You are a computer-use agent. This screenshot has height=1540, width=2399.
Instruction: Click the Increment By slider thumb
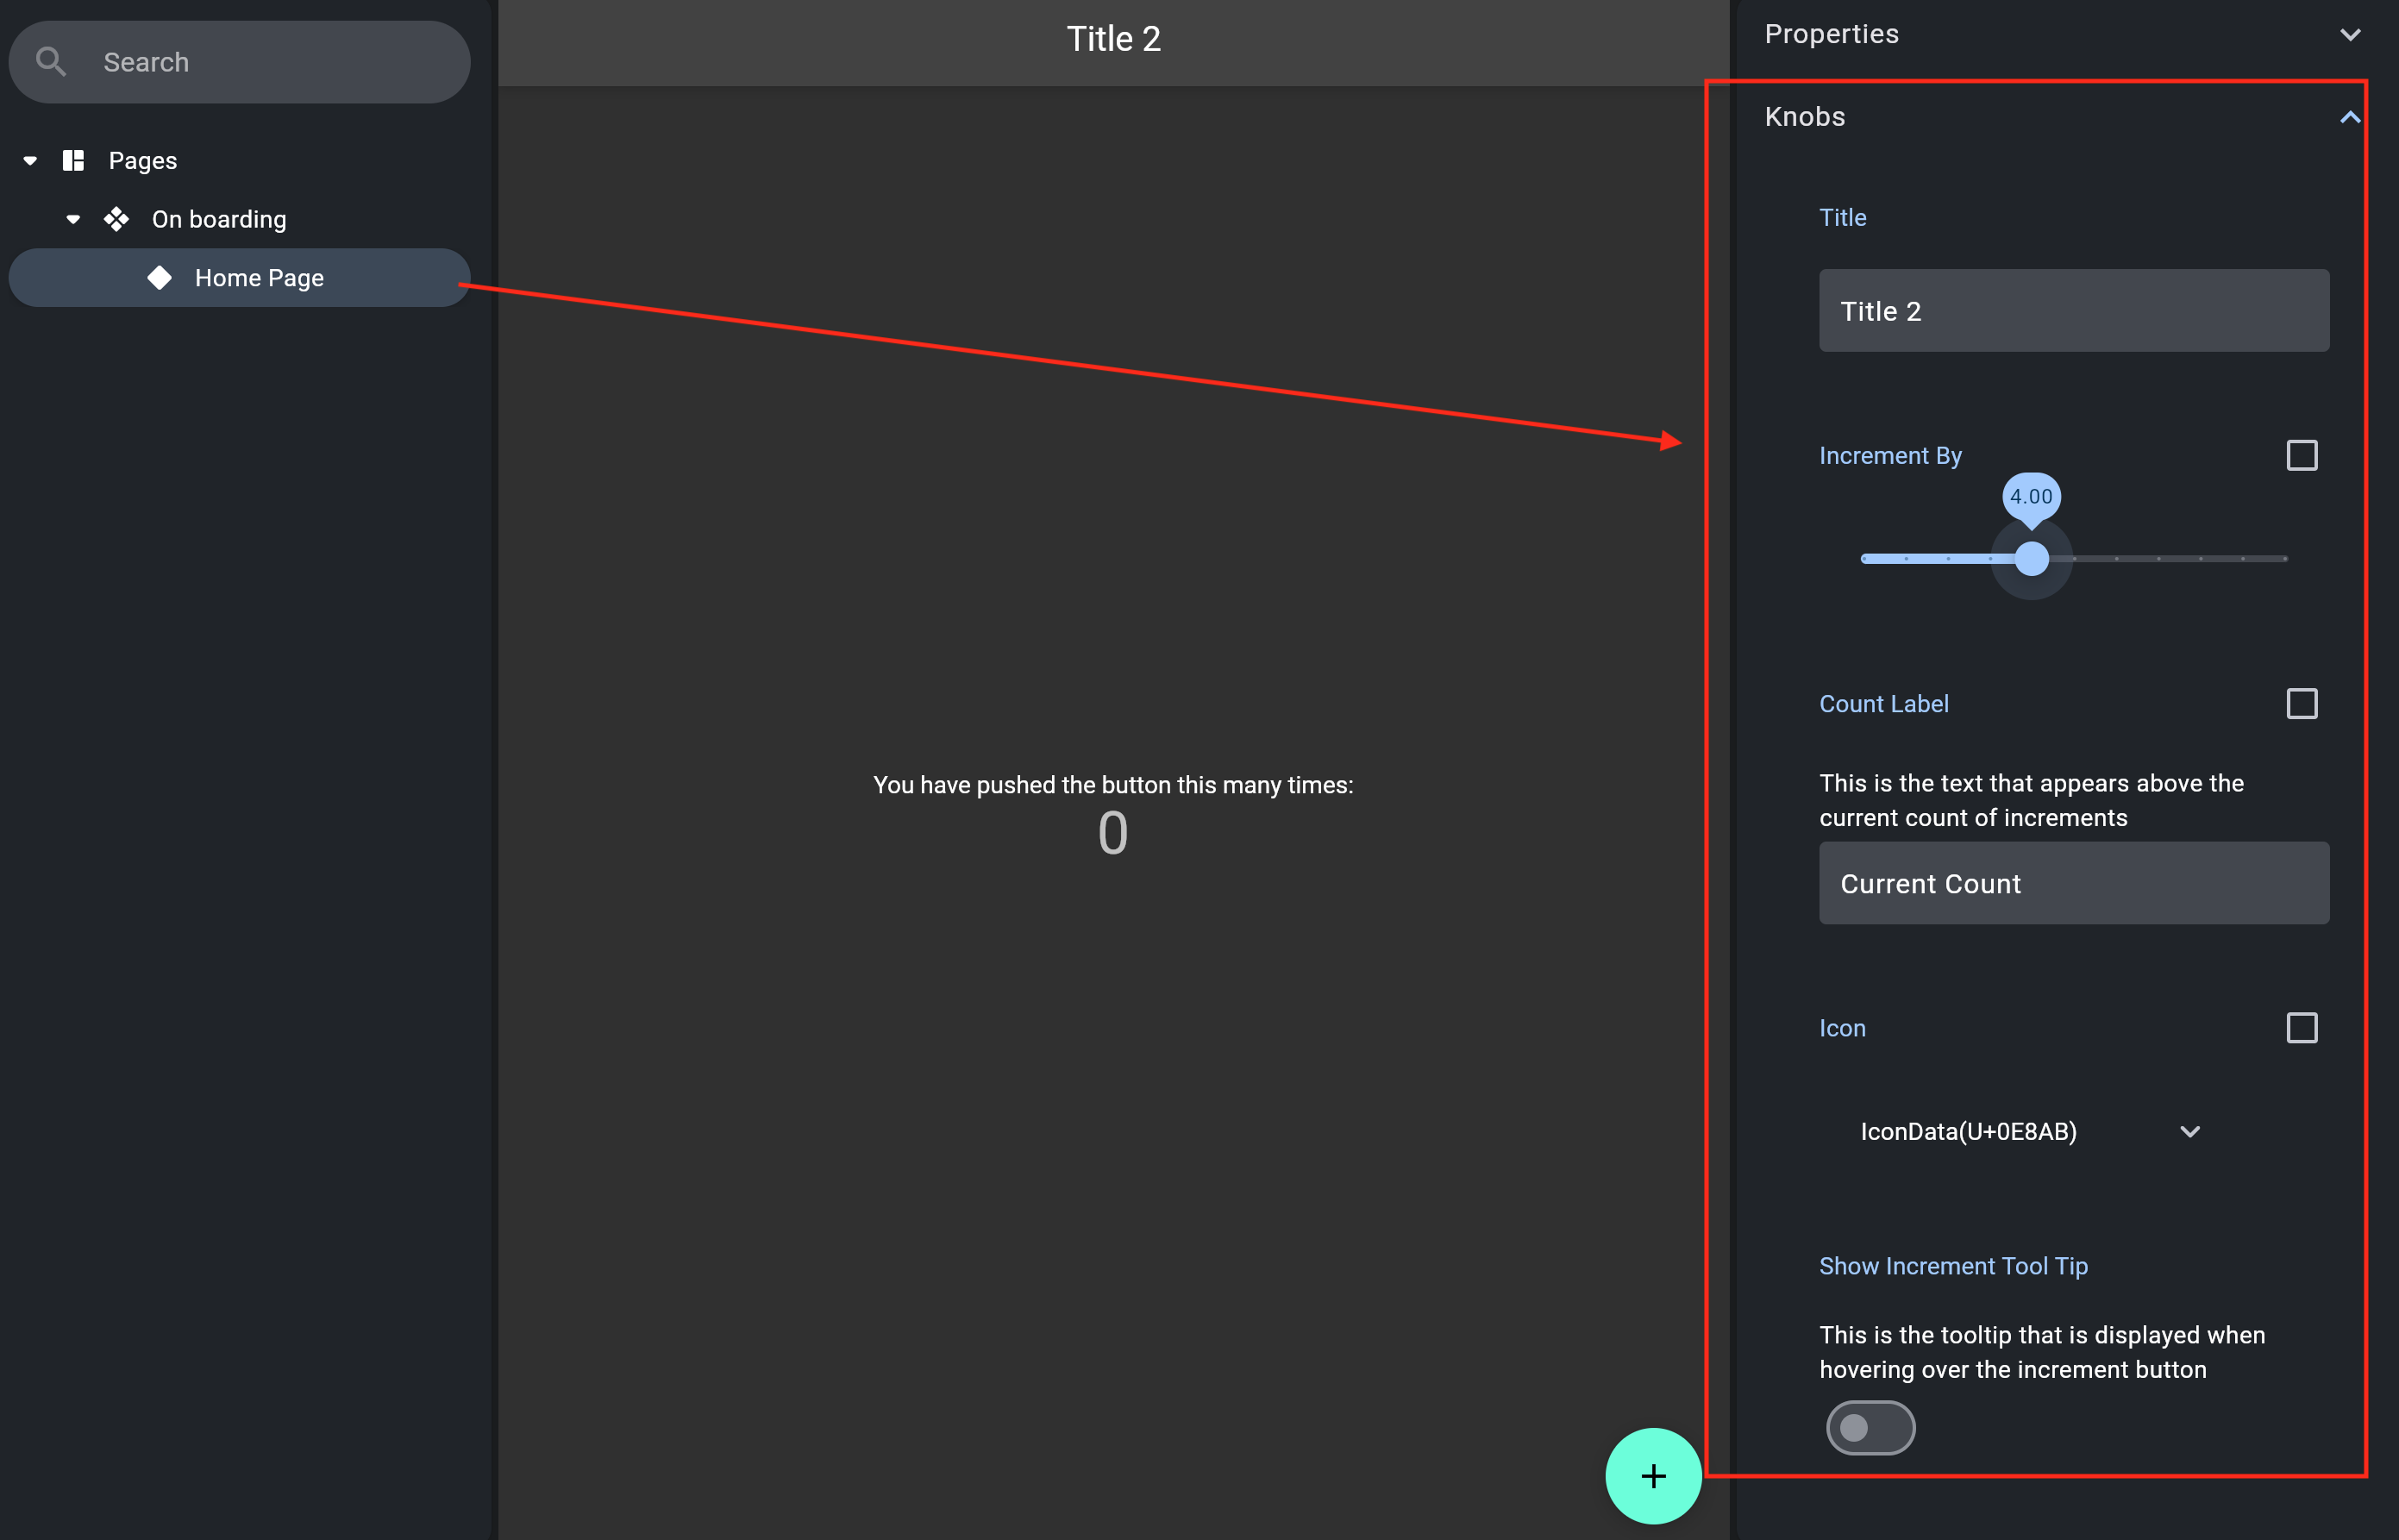(2031, 559)
